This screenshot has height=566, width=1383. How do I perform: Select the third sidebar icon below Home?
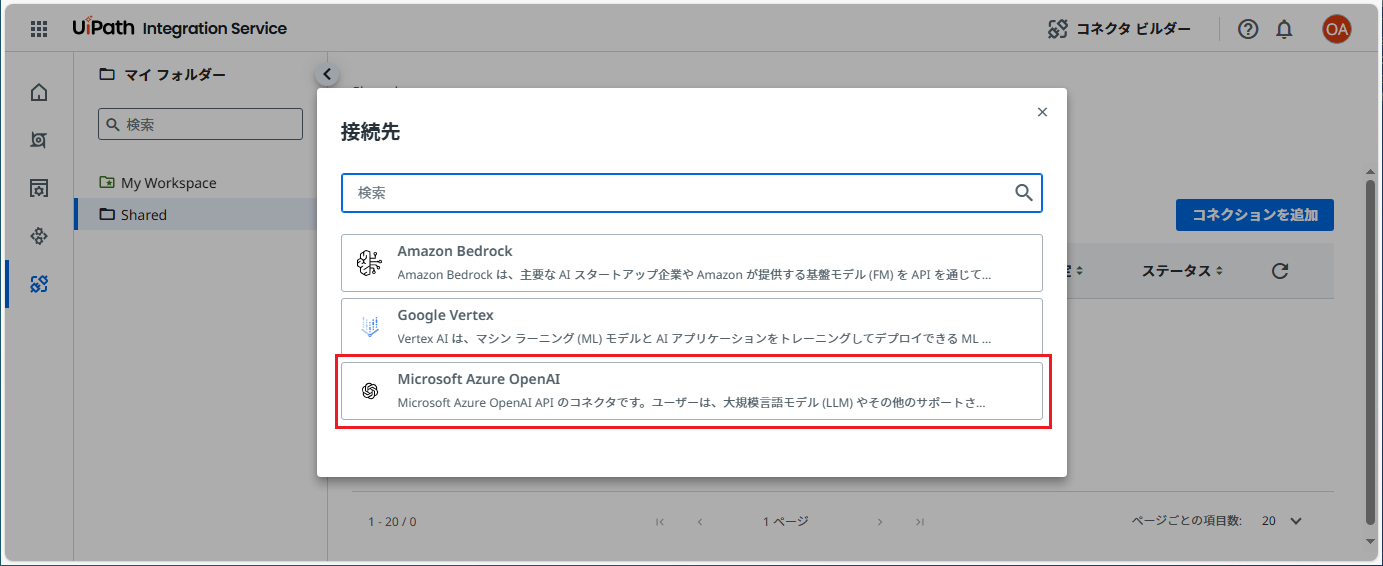pyautogui.click(x=39, y=188)
